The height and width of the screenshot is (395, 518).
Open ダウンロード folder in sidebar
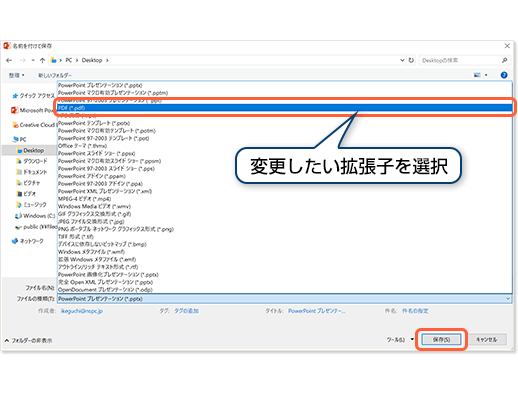click(x=32, y=161)
